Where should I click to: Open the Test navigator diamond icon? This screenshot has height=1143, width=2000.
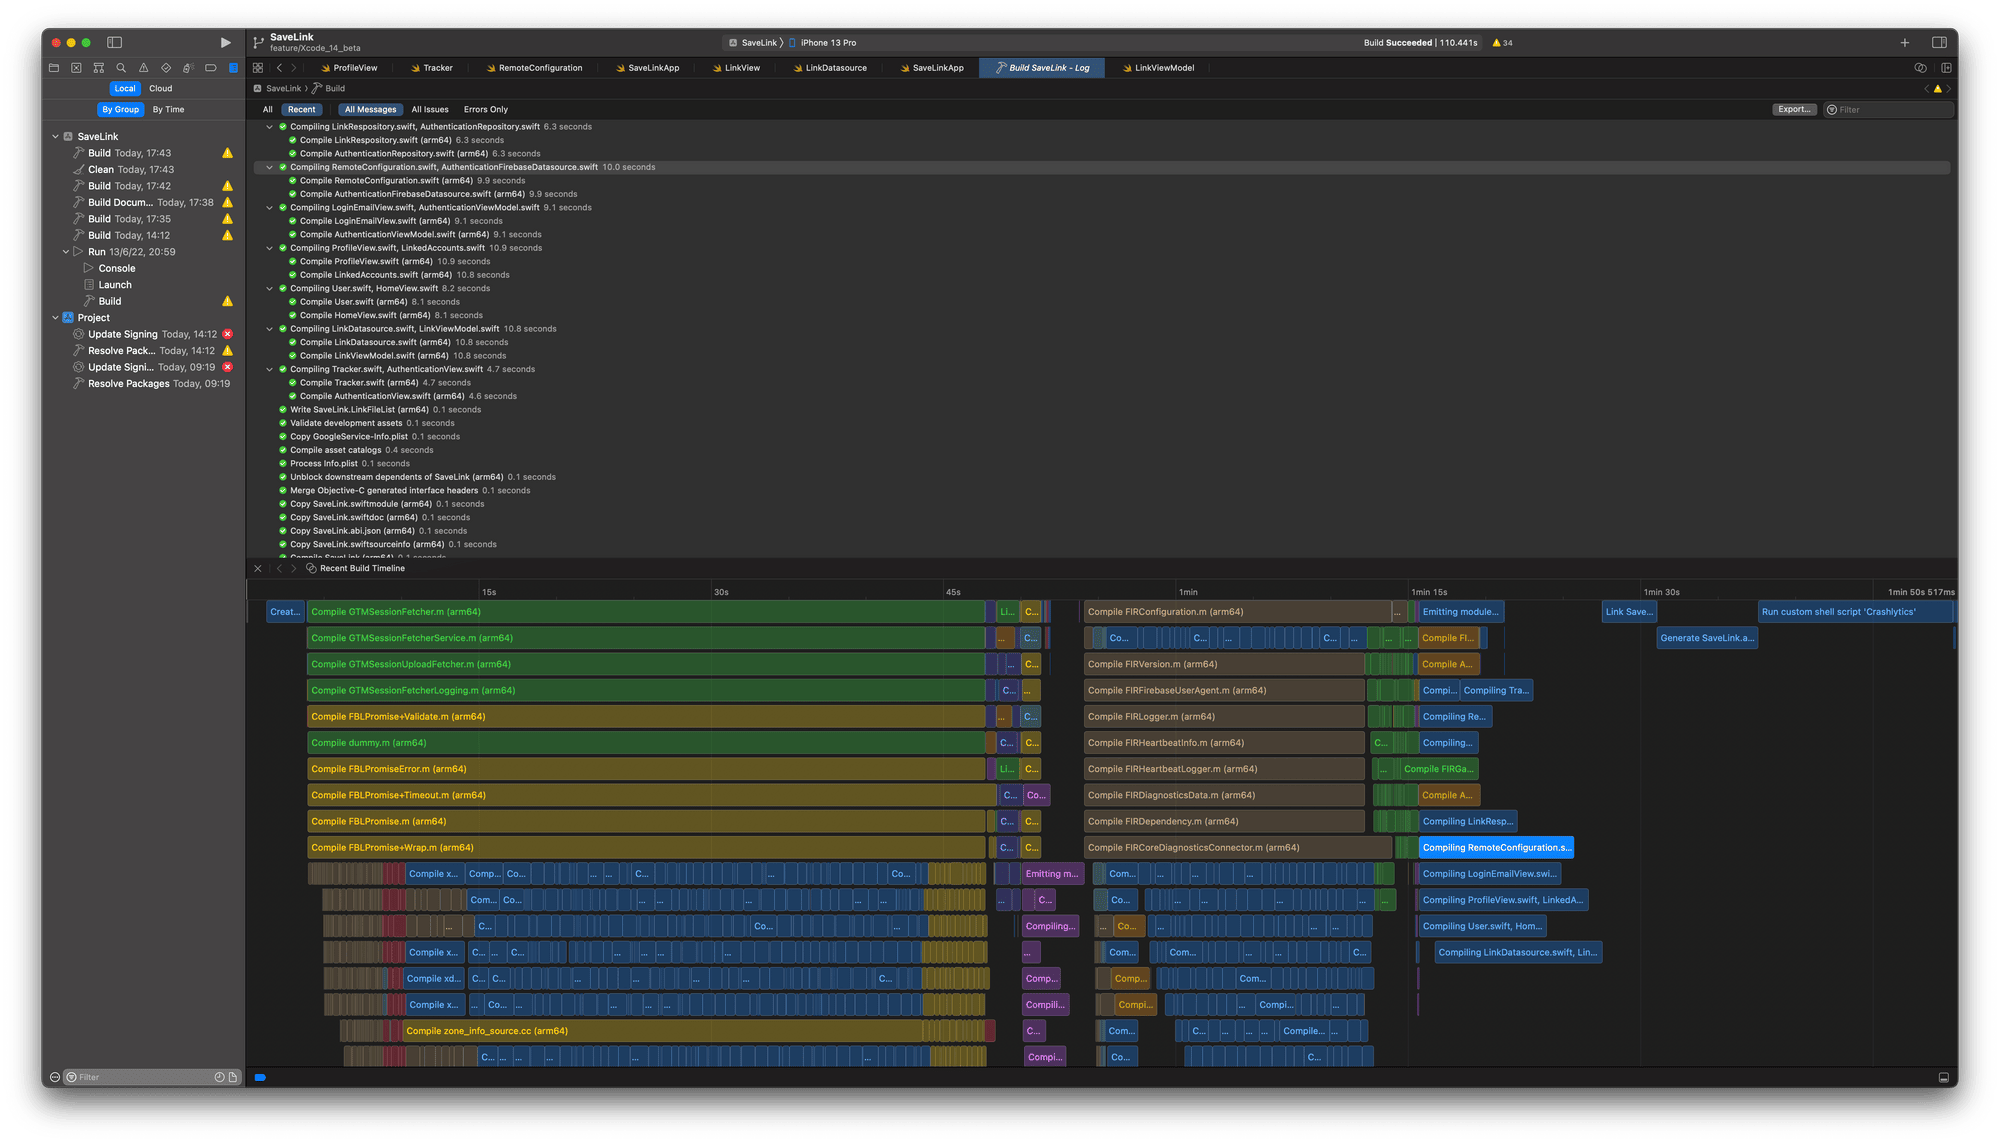tap(166, 68)
